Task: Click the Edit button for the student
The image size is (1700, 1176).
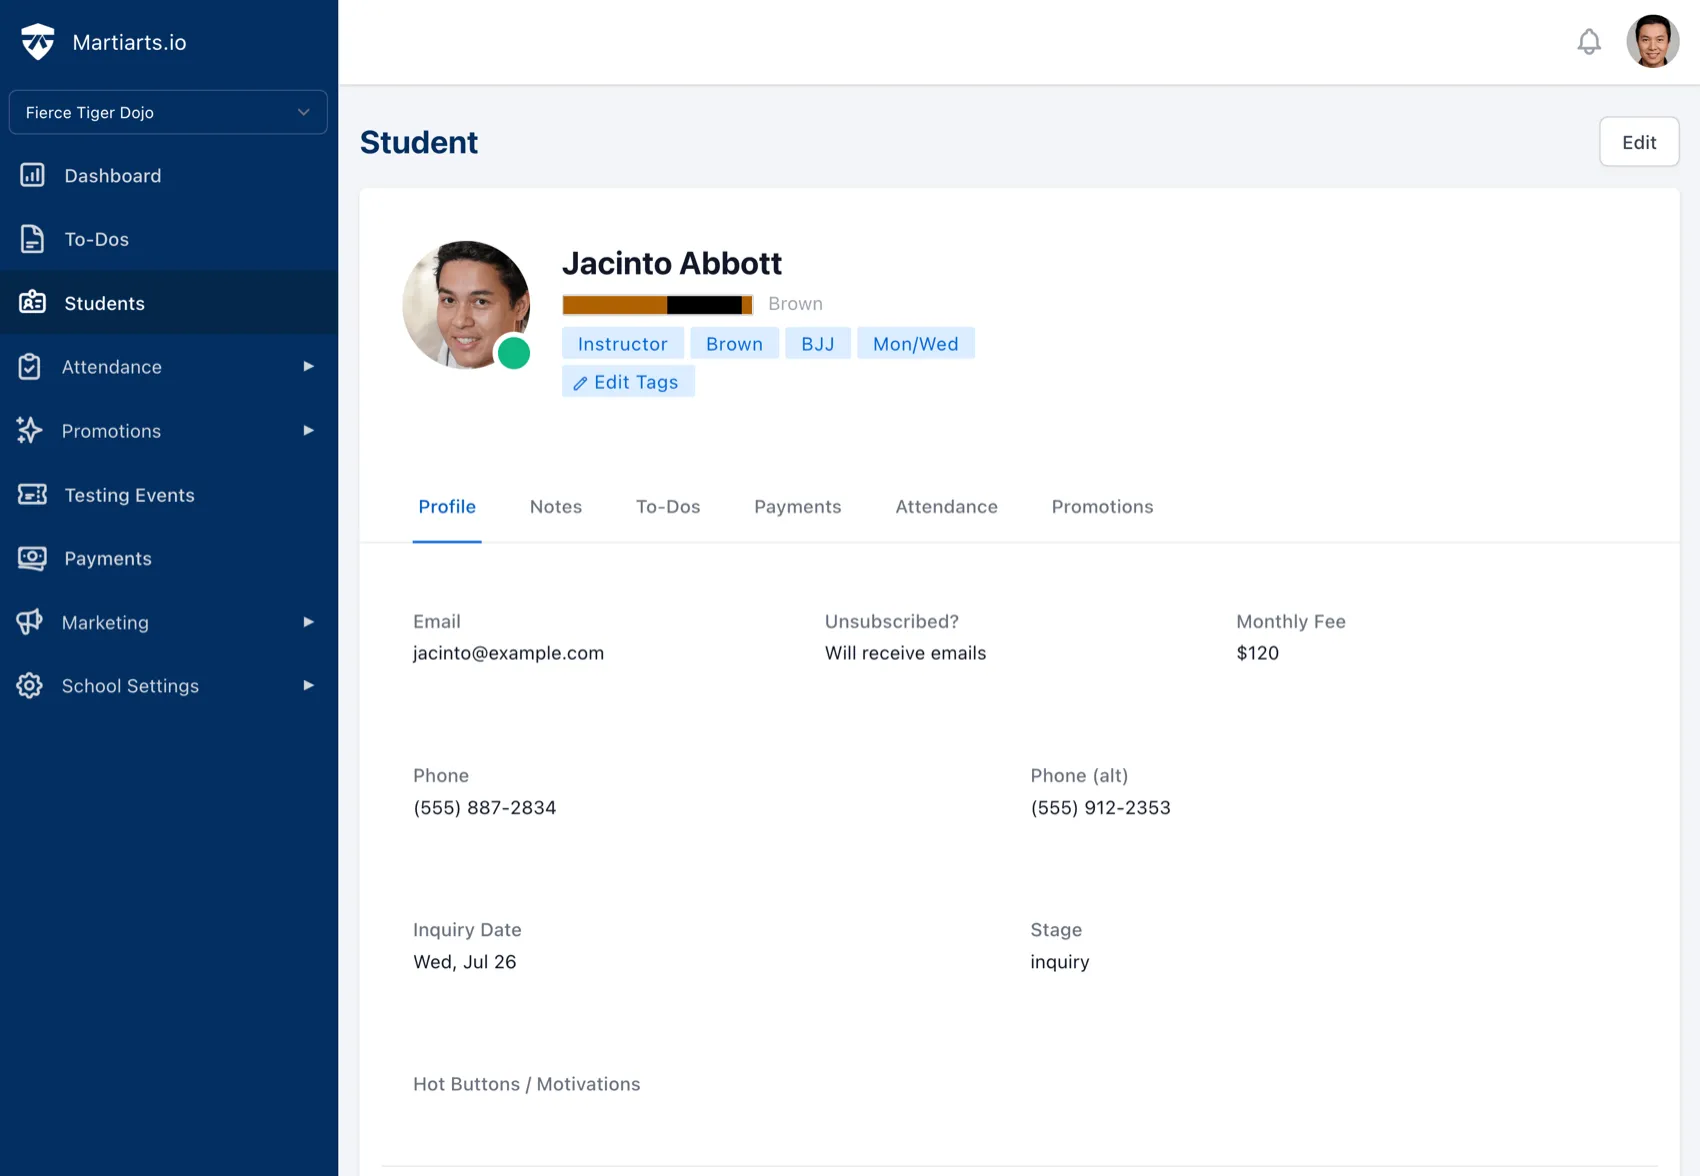Action: tap(1639, 141)
